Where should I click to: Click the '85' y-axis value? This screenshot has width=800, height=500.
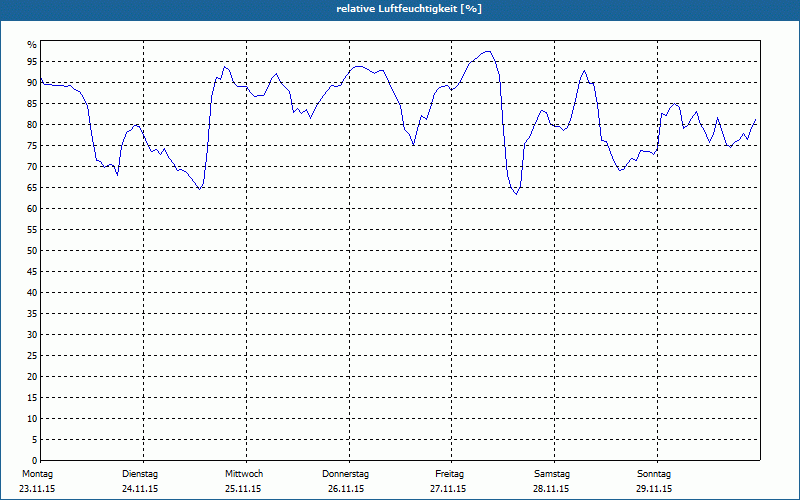pyautogui.click(x=32, y=104)
